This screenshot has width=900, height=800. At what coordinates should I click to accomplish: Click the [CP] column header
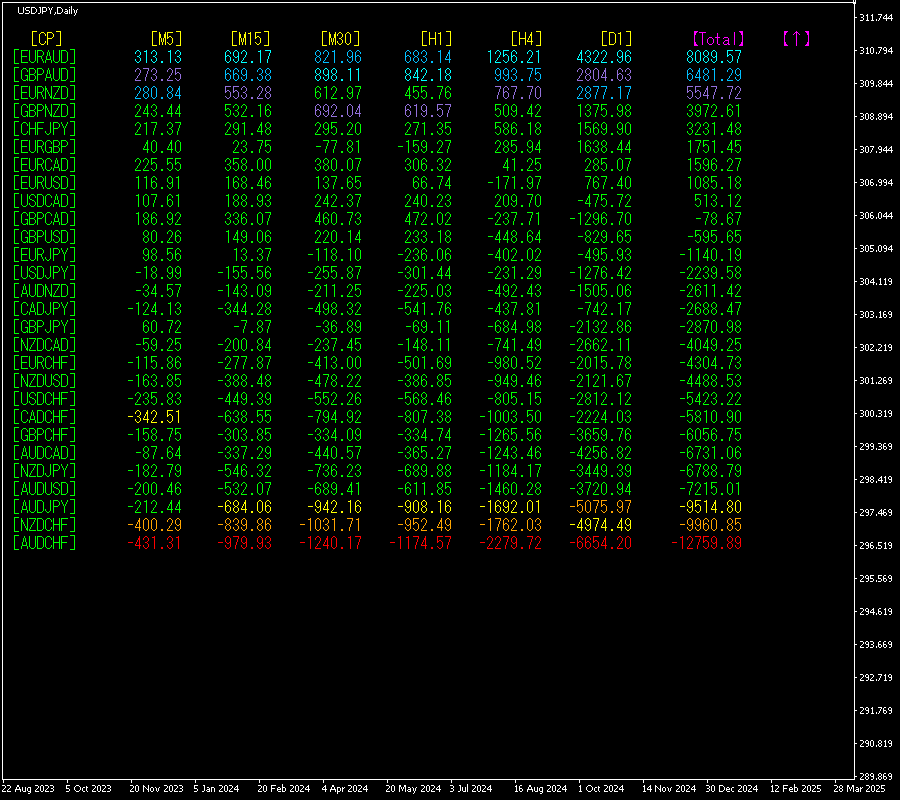pyautogui.click(x=46, y=38)
